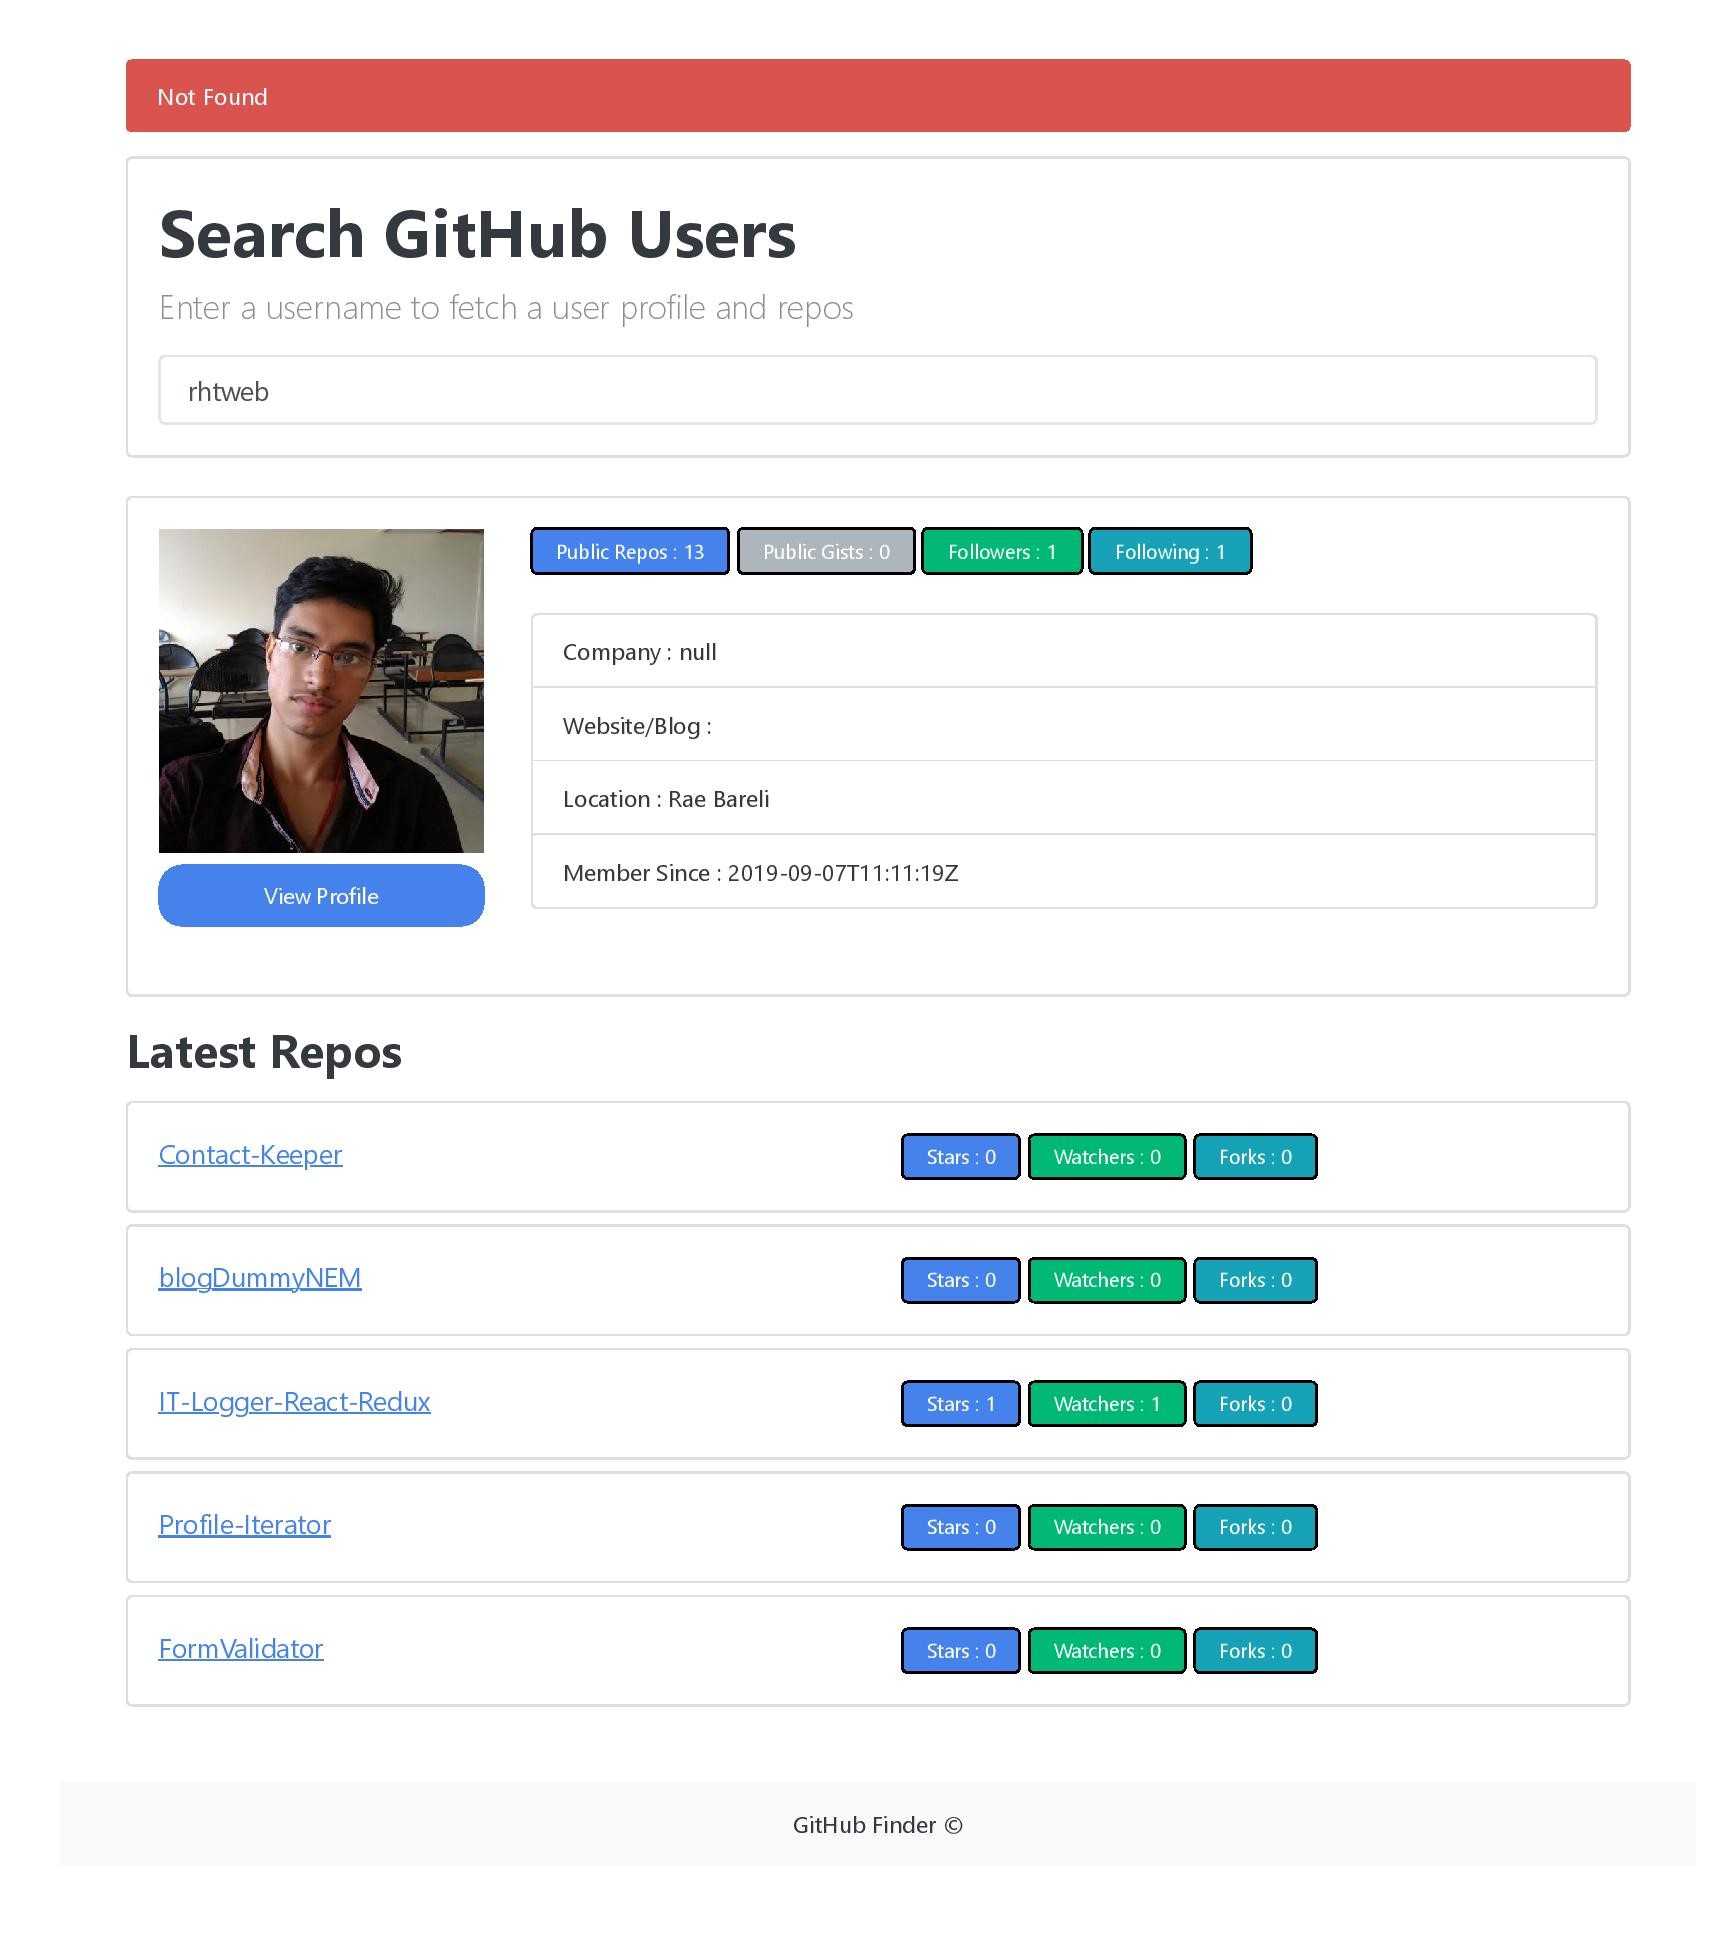The height and width of the screenshot is (1934, 1733).
Task: Click the 'GitHub Finder ©' footer text
Action: [877, 1825]
